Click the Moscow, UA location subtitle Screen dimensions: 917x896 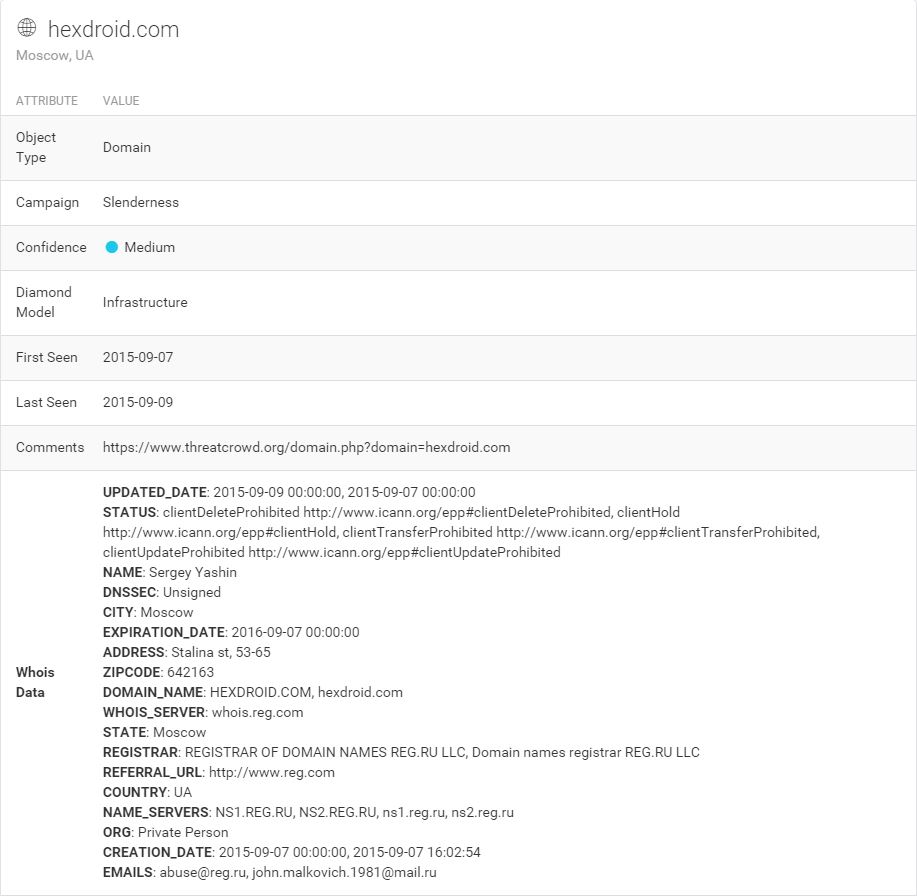(54, 55)
